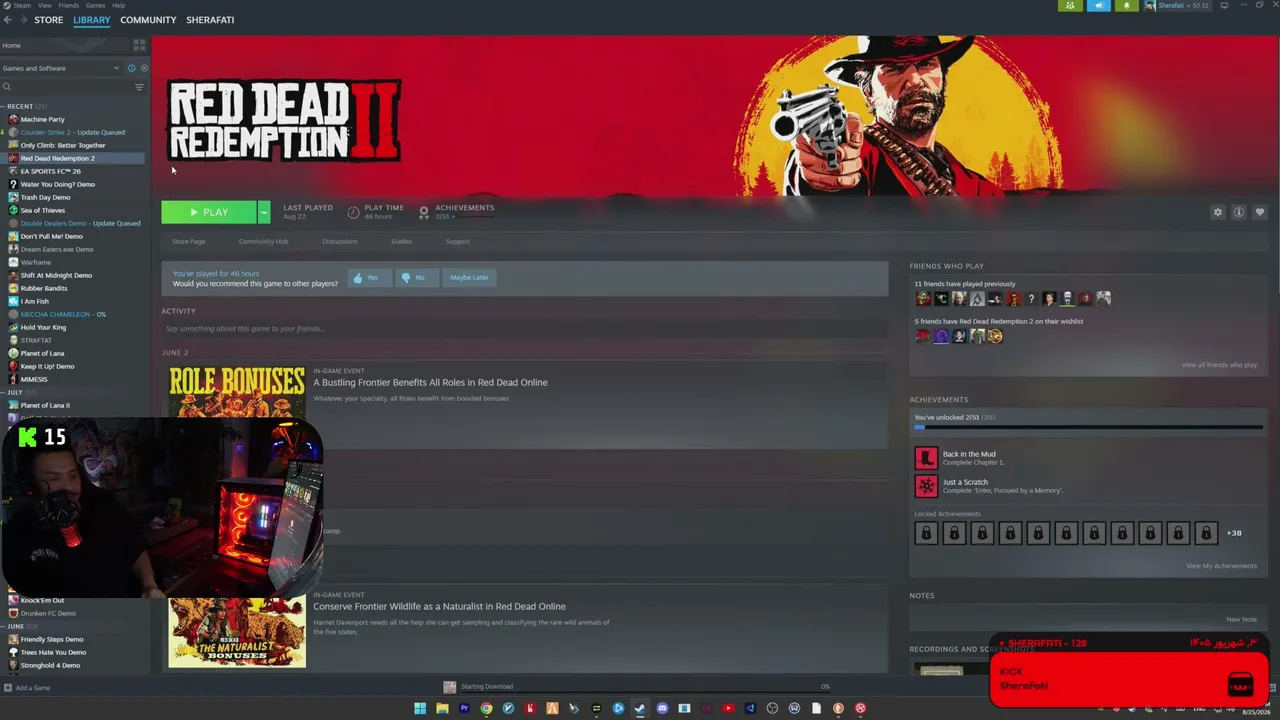Show game info with the info icon
The width and height of the screenshot is (1280, 720).
coord(1238,212)
